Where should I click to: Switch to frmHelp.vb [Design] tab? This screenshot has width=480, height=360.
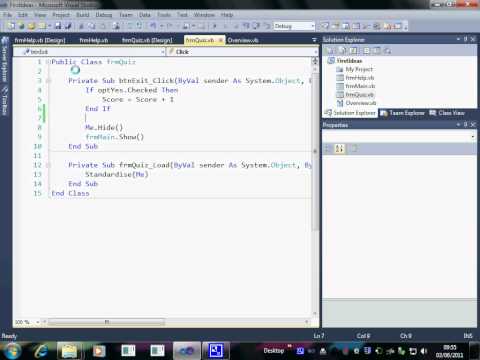pyautogui.click(x=40, y=40)
